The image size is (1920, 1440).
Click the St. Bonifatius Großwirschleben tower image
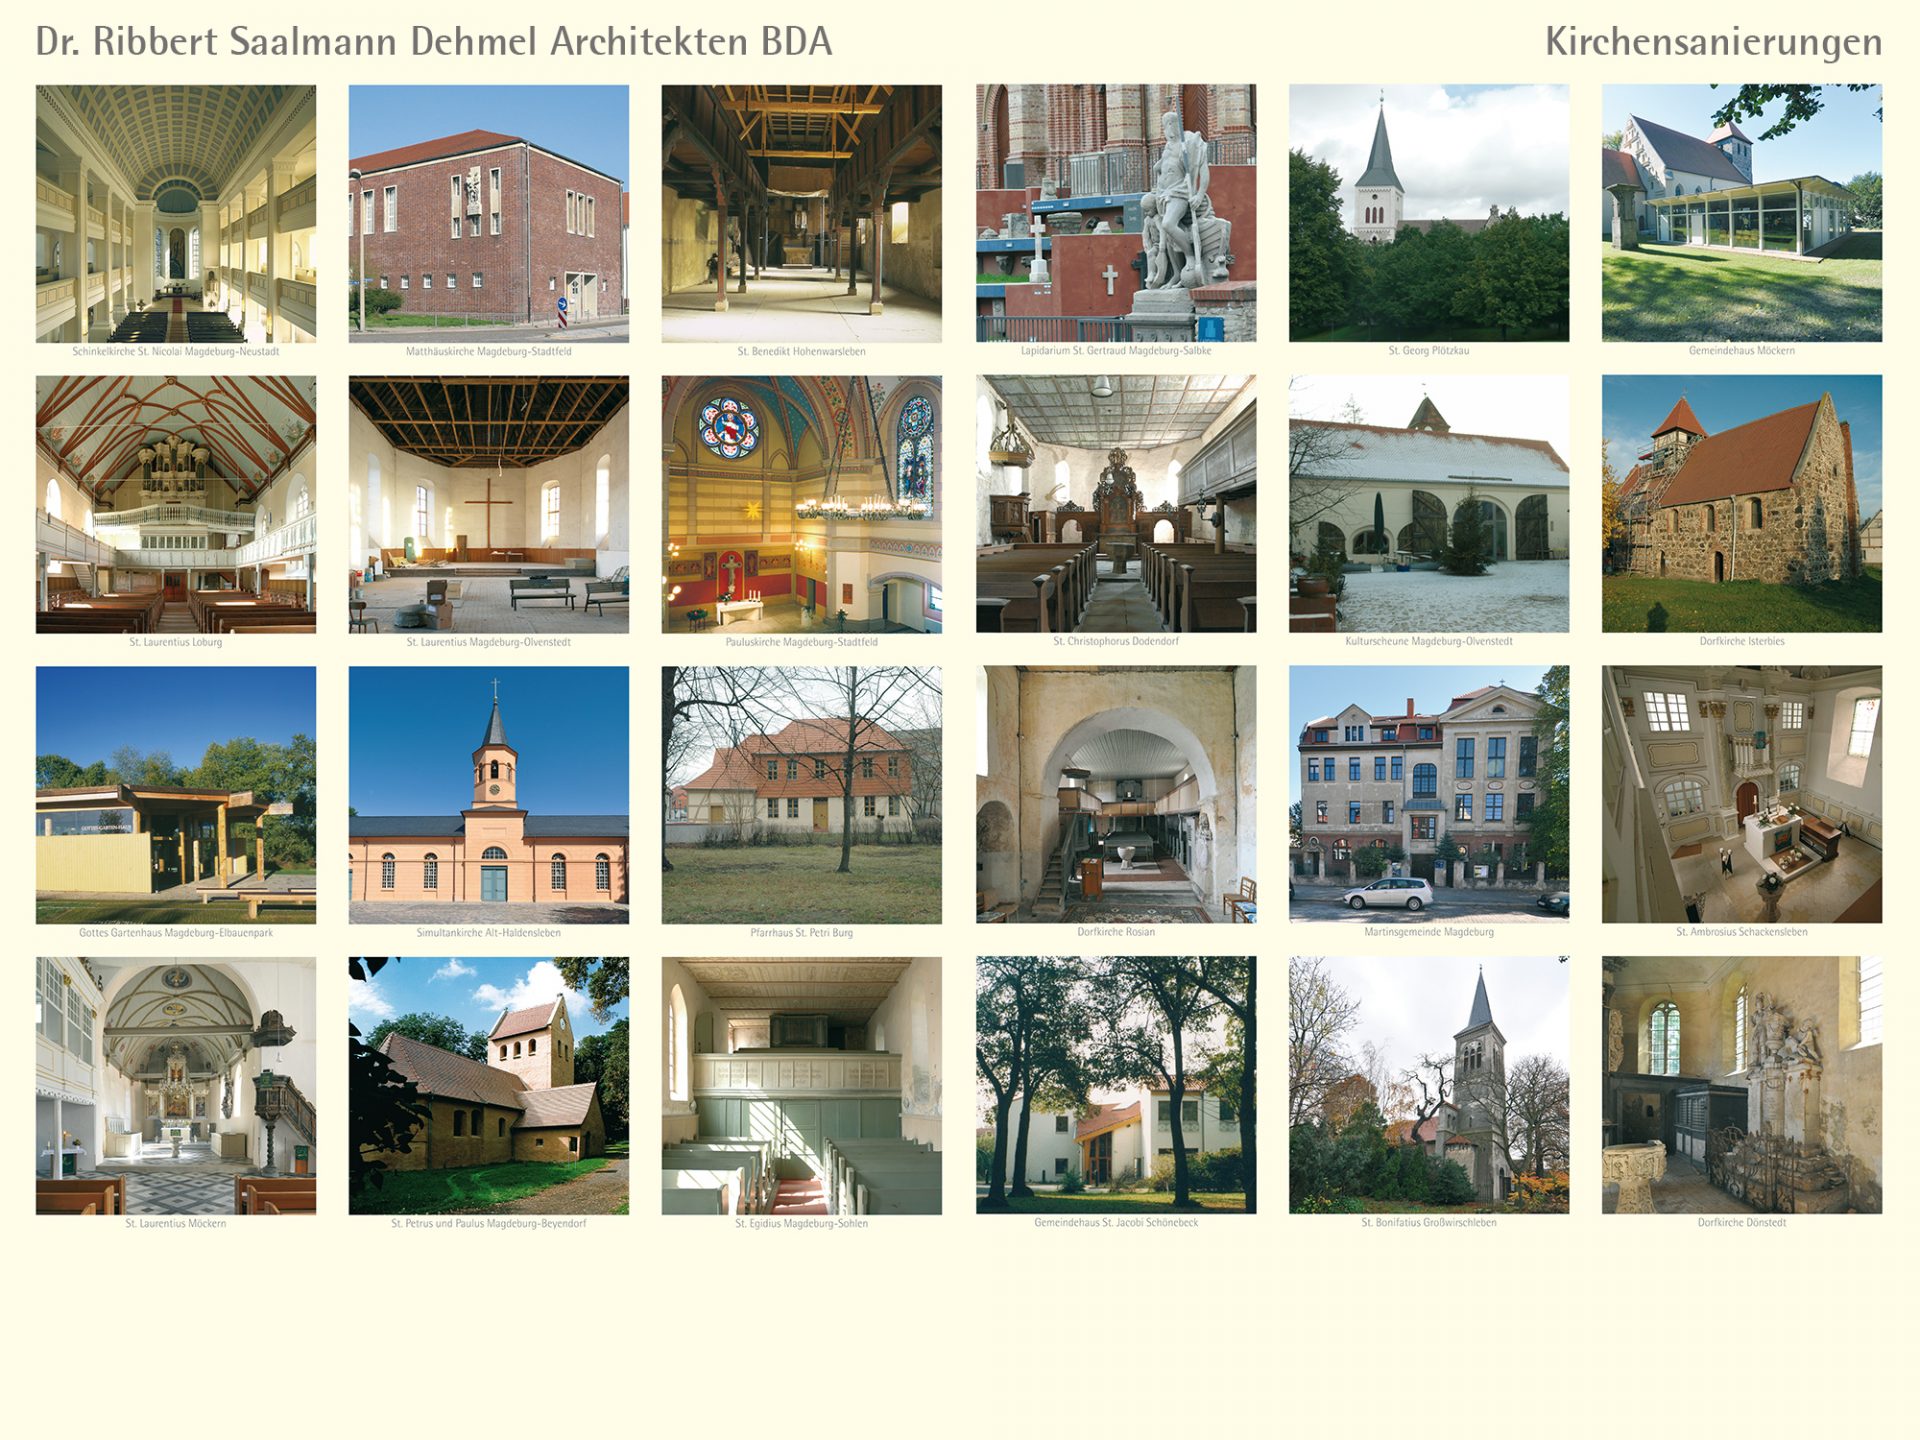(x=1428, y=1085)
